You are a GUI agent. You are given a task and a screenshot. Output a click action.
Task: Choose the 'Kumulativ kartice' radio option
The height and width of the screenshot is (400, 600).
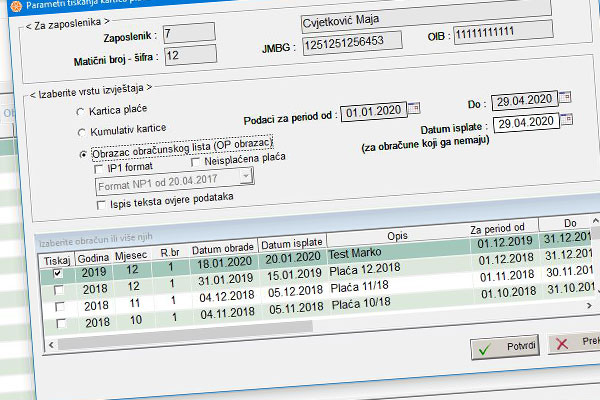pos(81,133)
